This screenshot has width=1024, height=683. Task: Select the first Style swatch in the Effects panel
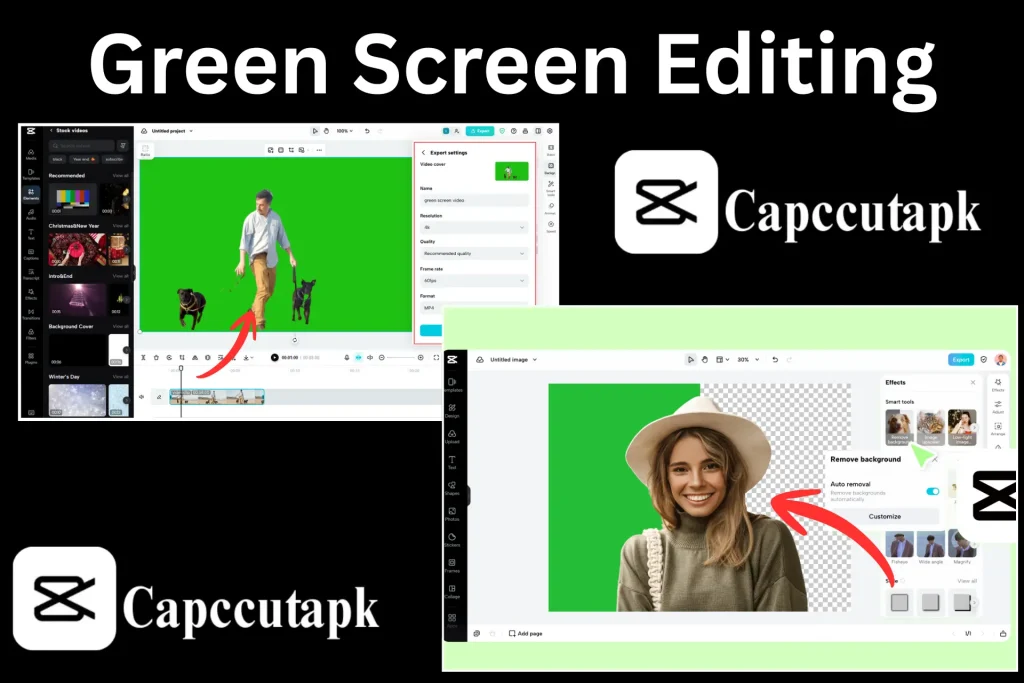pyautogui.click(x=899, y=602)
